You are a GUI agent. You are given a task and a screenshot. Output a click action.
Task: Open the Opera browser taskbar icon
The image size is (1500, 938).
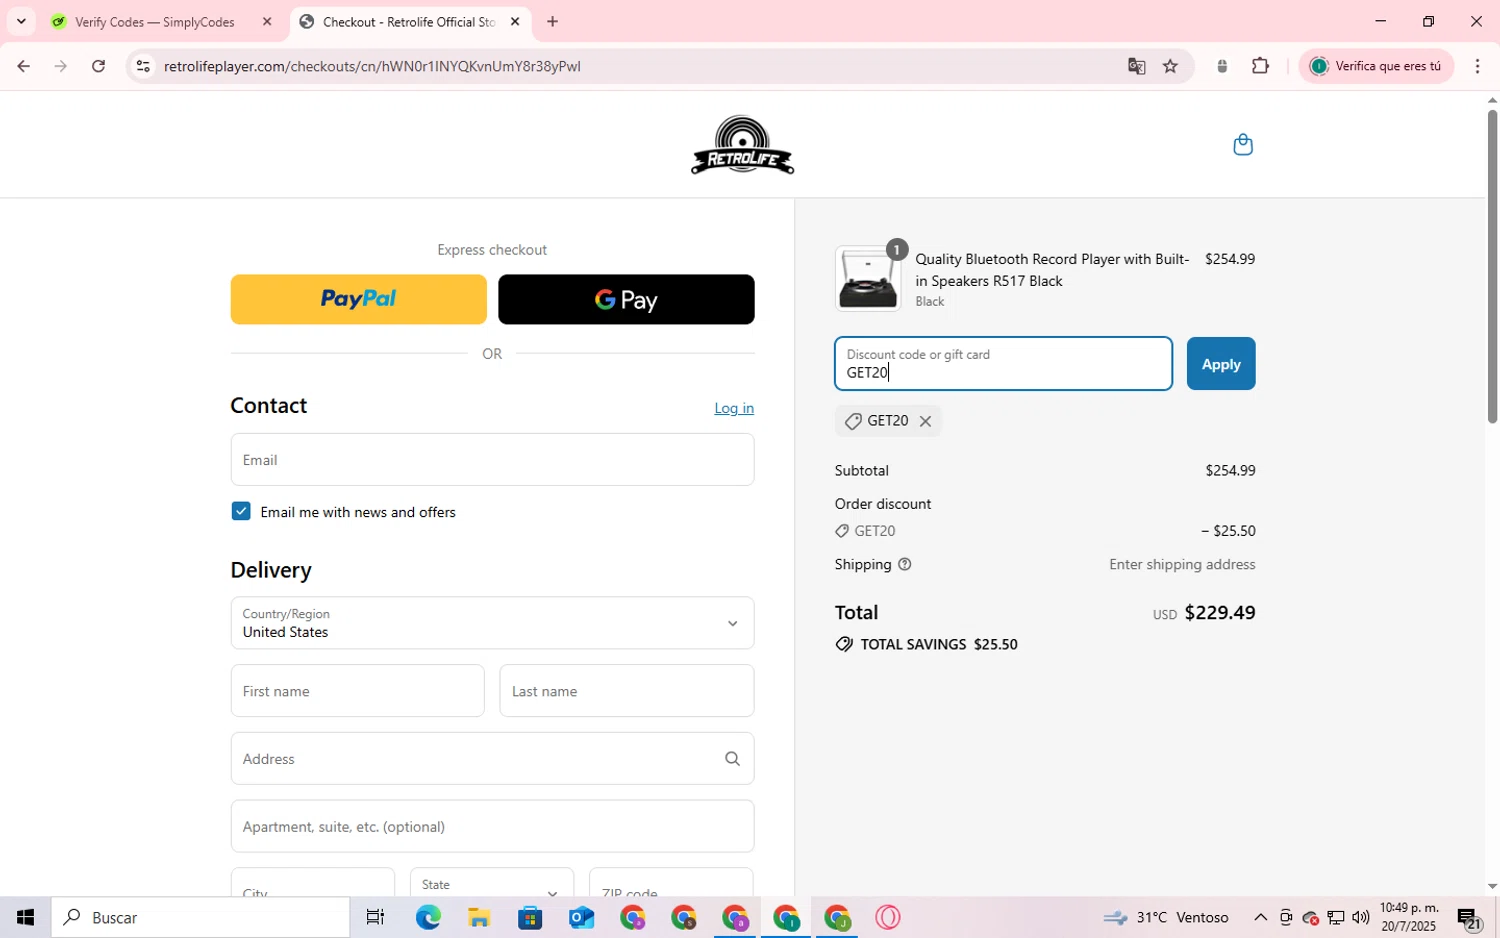[x=888, y=917]
